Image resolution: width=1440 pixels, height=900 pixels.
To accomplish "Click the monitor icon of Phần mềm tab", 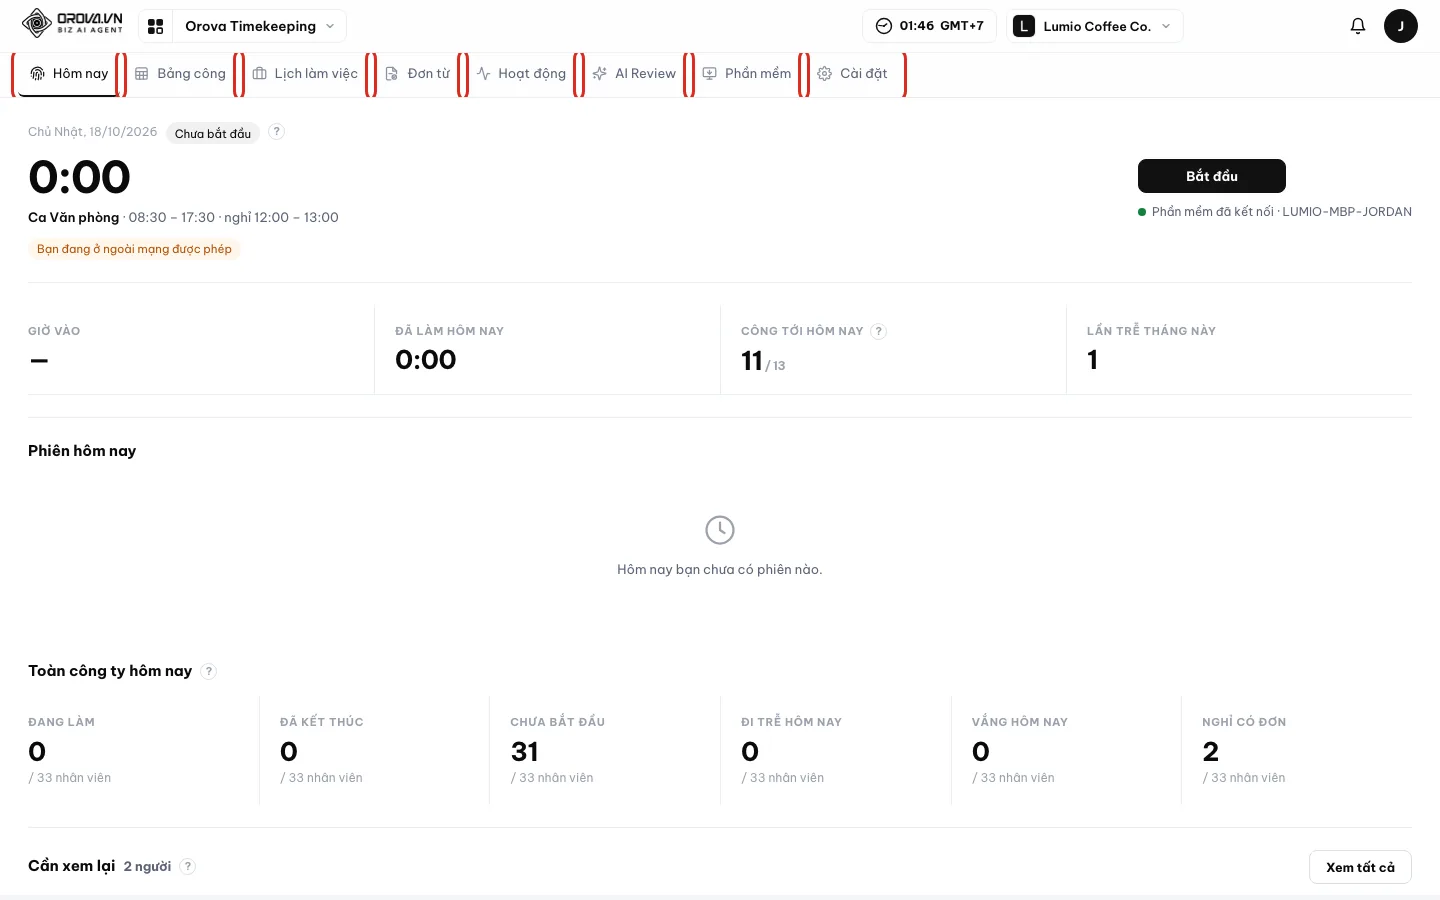I will tap(710, 73).
